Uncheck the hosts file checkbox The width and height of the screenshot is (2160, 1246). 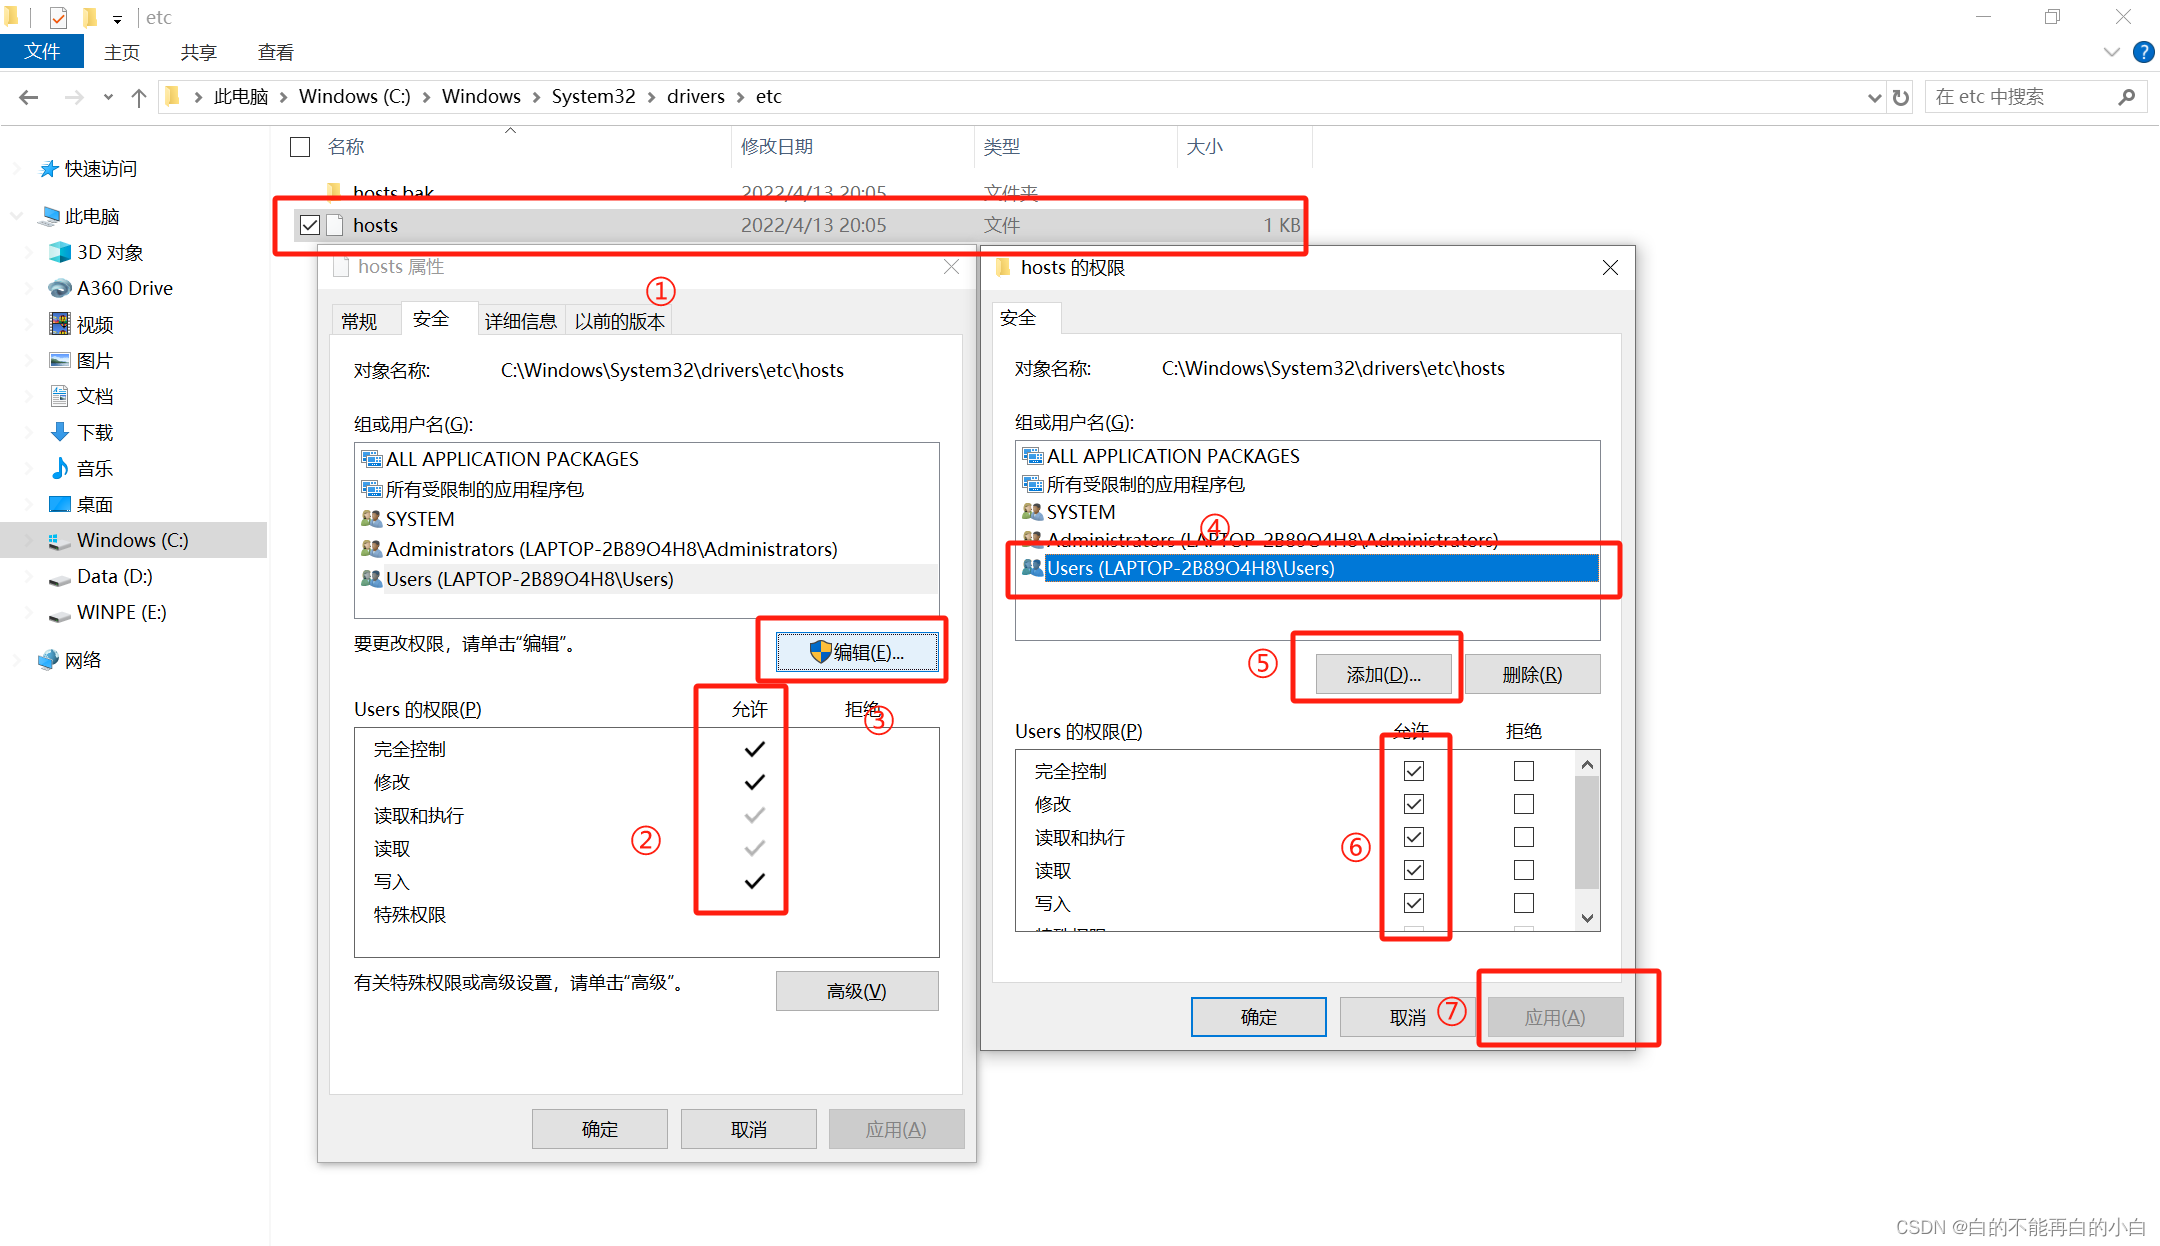pyautogui.click(x=310, y=225)
